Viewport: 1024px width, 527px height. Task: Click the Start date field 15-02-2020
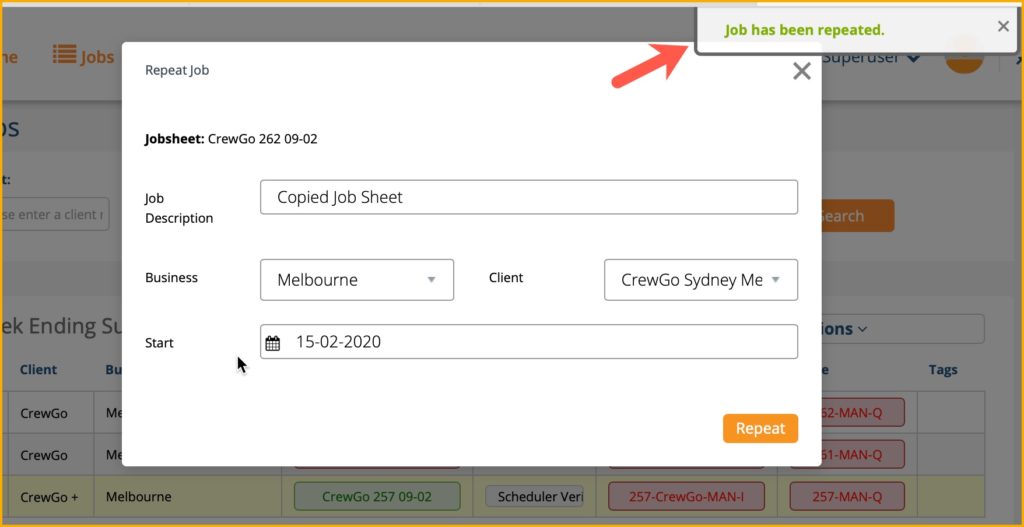click(x=540, y=342)
